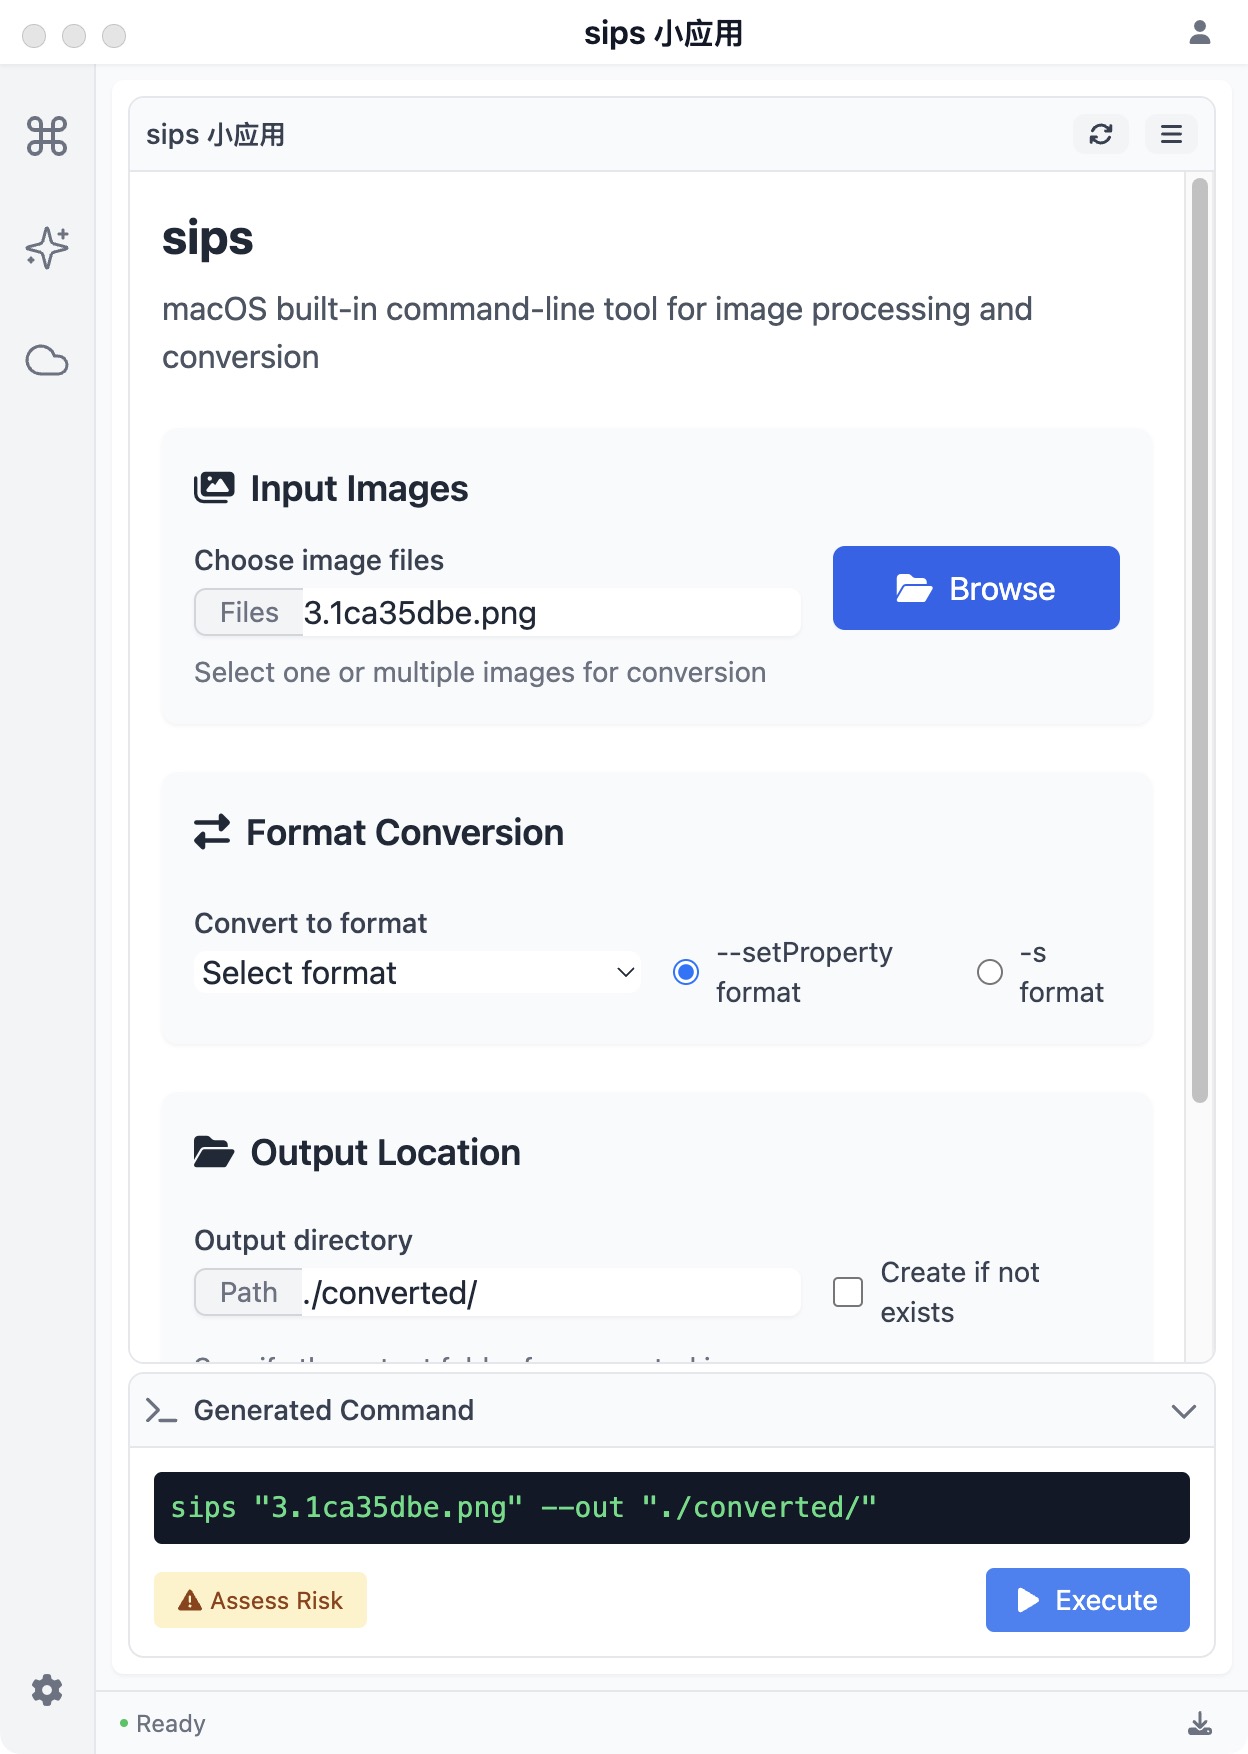Click the output directory path field
This screenshot has height=1754, width=1248.
coord(550,1292)
